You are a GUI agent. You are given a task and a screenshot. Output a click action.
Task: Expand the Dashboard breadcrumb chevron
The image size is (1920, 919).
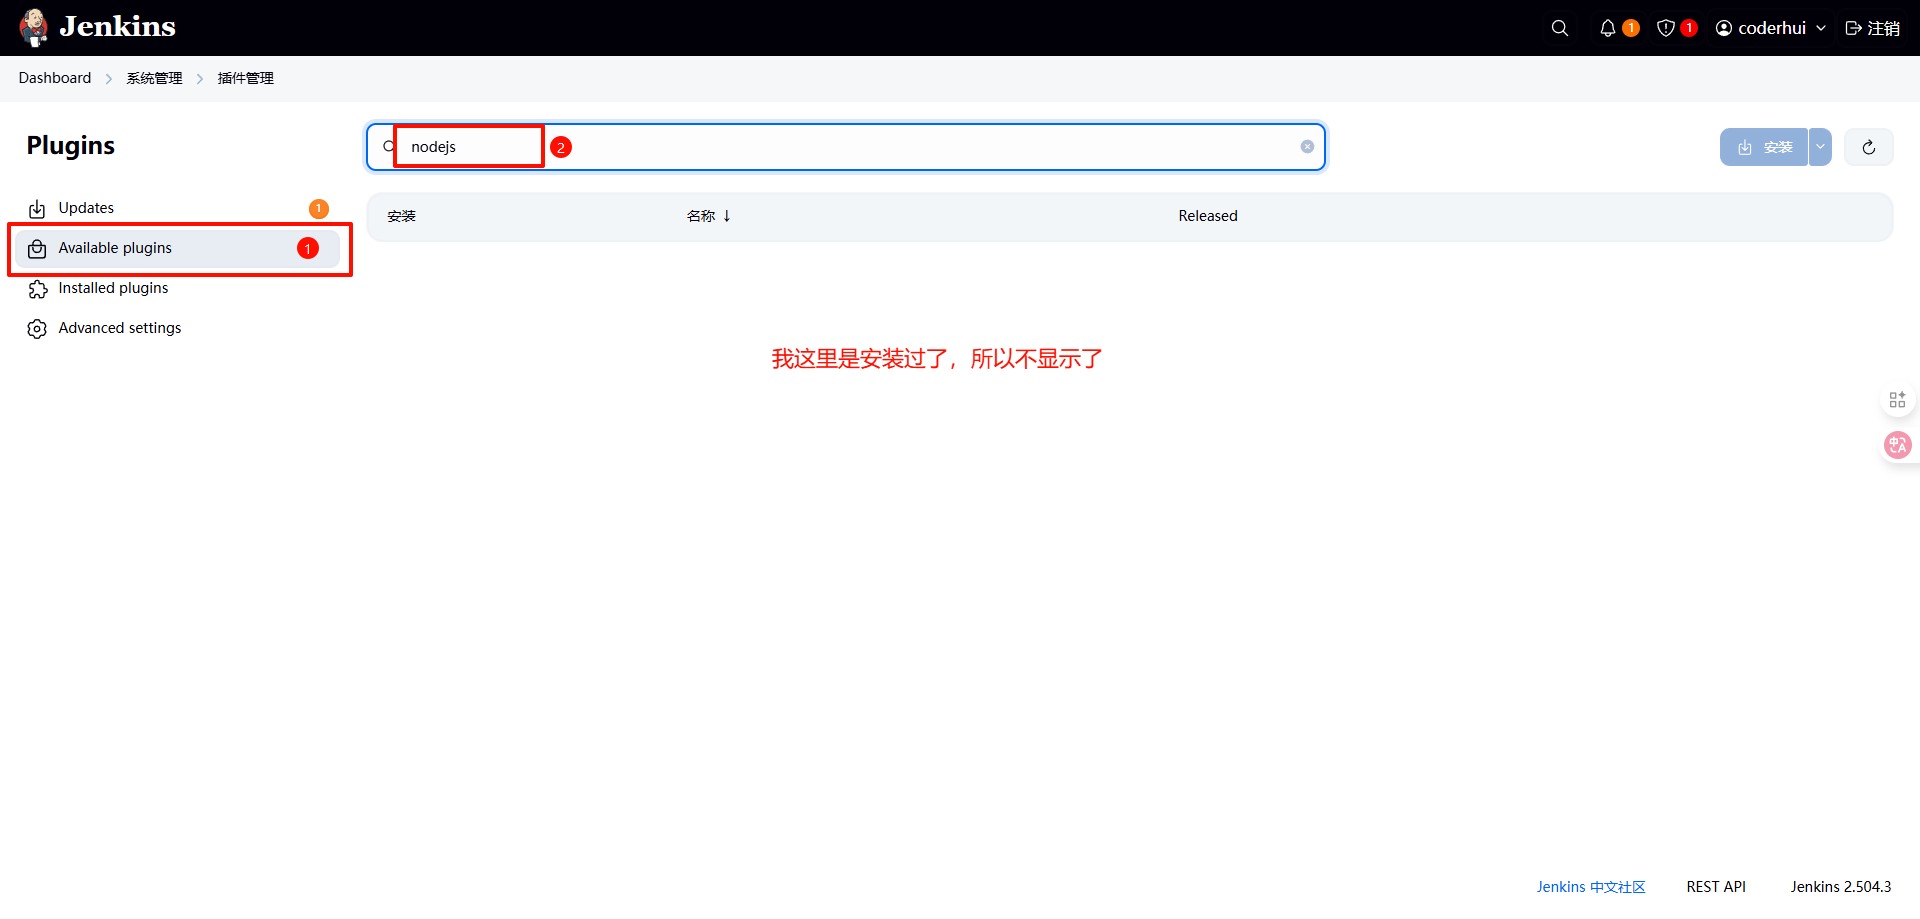[109, 78]
